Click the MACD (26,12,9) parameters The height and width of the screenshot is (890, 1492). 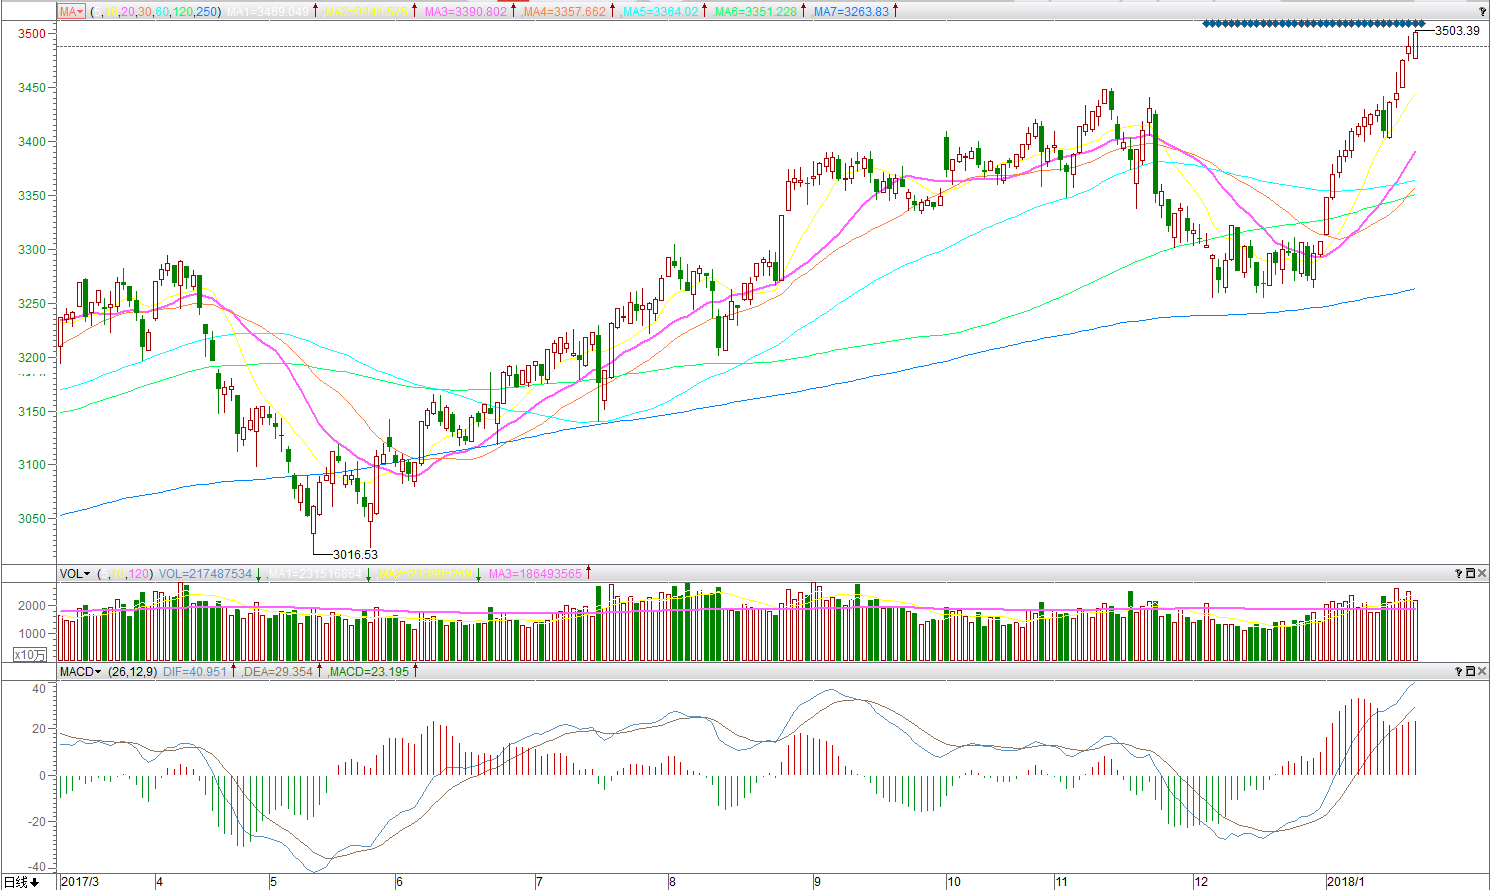click(132, 672)
